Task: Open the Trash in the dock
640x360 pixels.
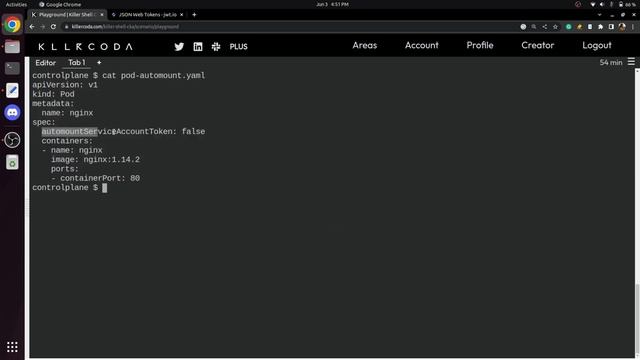Action: coord(12,162)
